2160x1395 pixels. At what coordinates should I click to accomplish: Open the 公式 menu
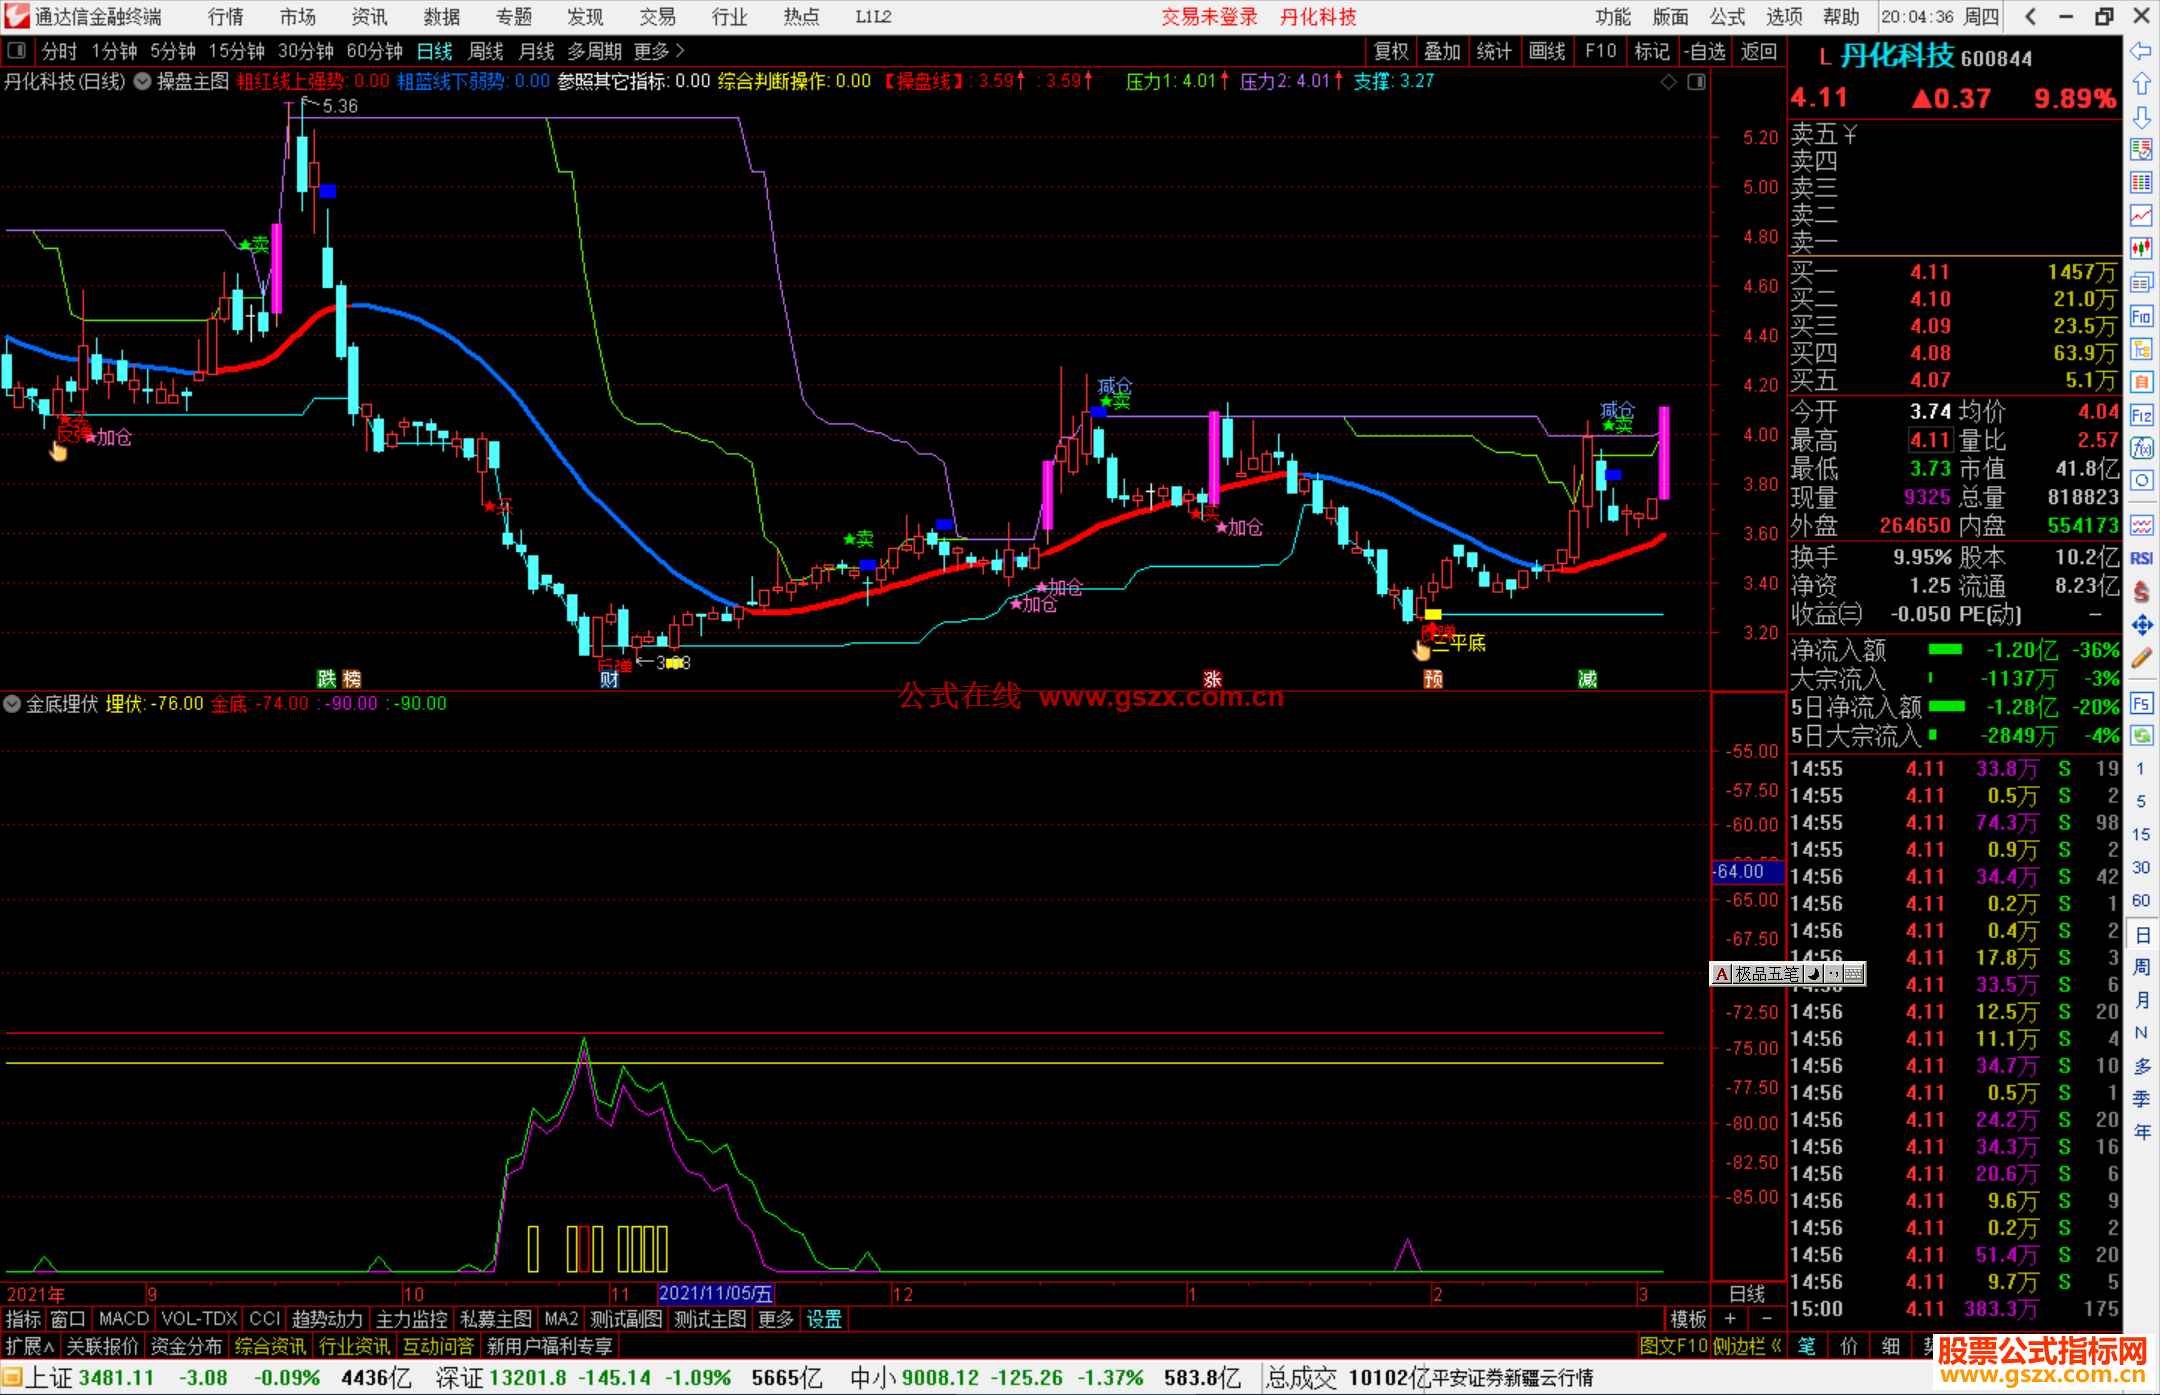pyautogui.click(x=1727, y=17)
